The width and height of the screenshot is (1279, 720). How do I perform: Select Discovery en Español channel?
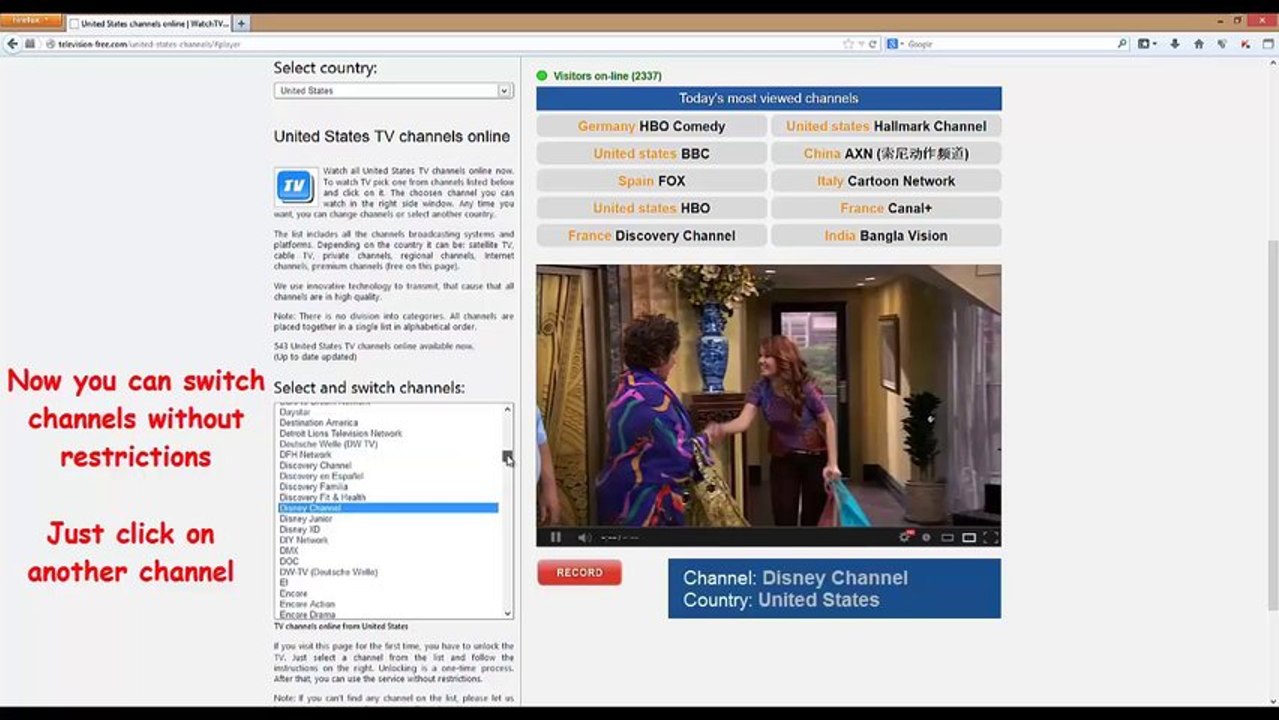pos(388,476)
